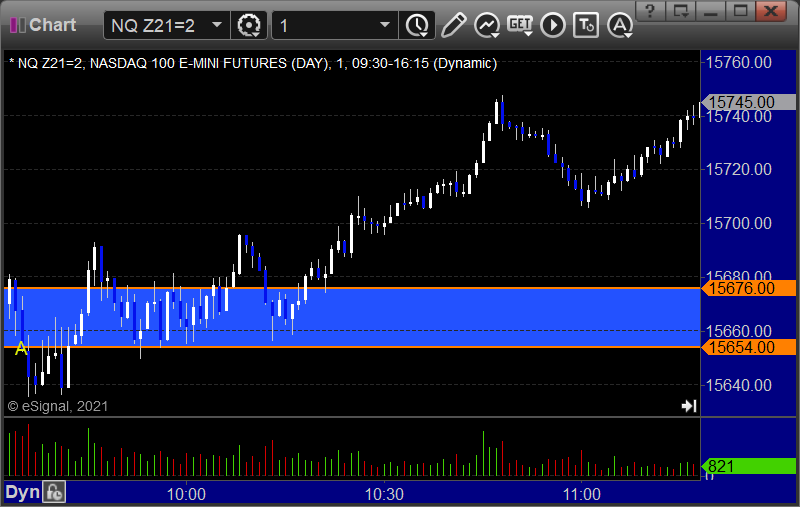The image size is (800, 507).
Task: Open the alerts A icon
Action: [620, 26]
